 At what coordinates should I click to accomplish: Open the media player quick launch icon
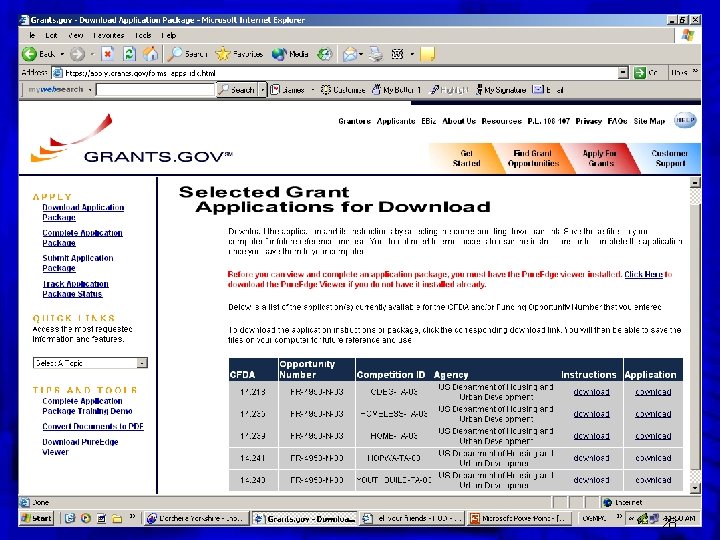point(85,518)
